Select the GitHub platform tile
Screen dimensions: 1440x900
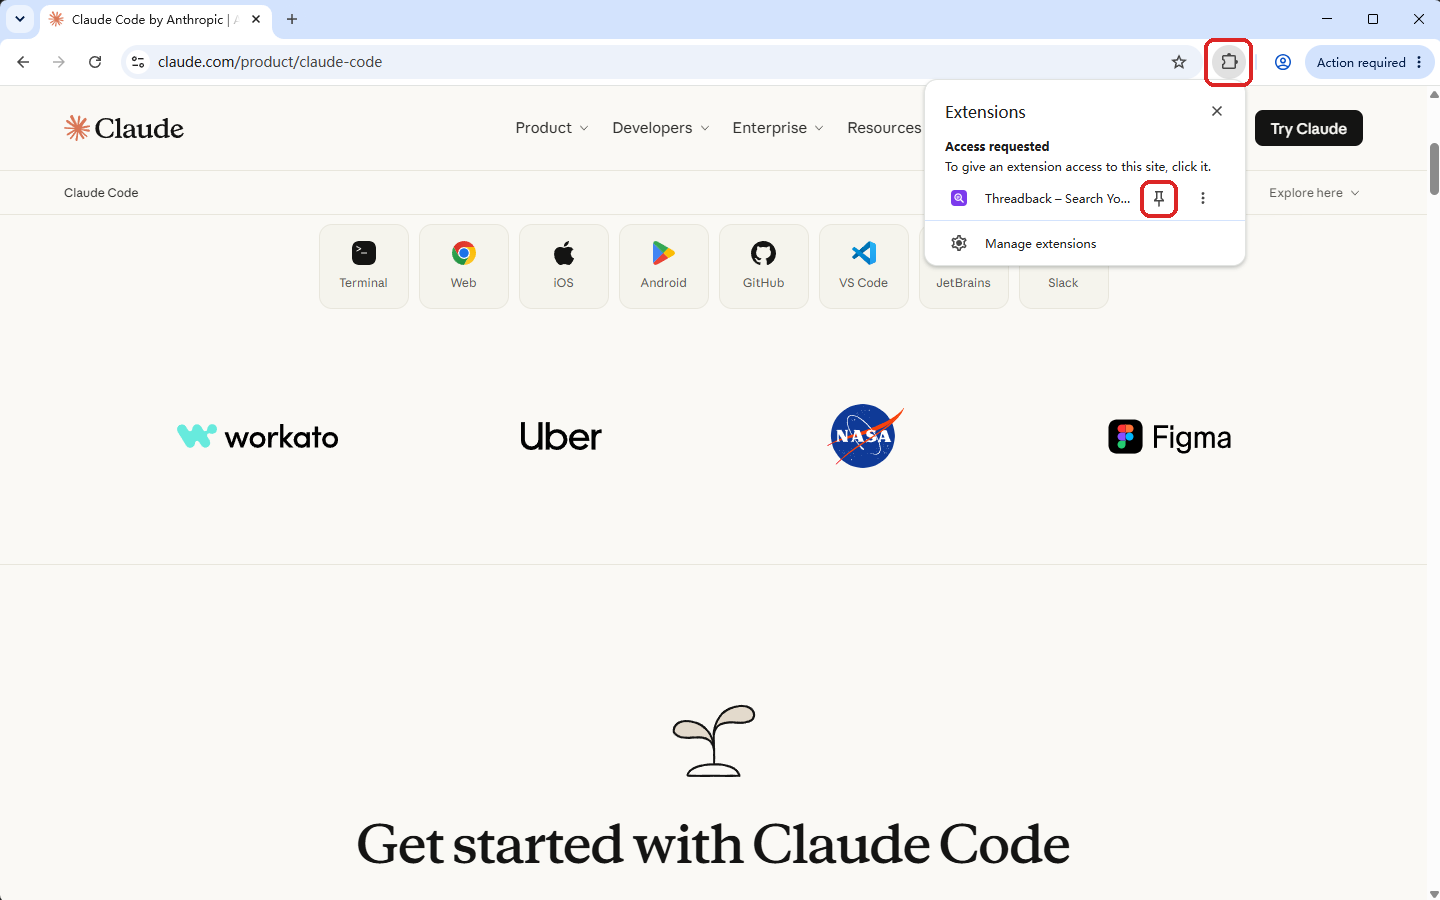click(x=764, y=266)
